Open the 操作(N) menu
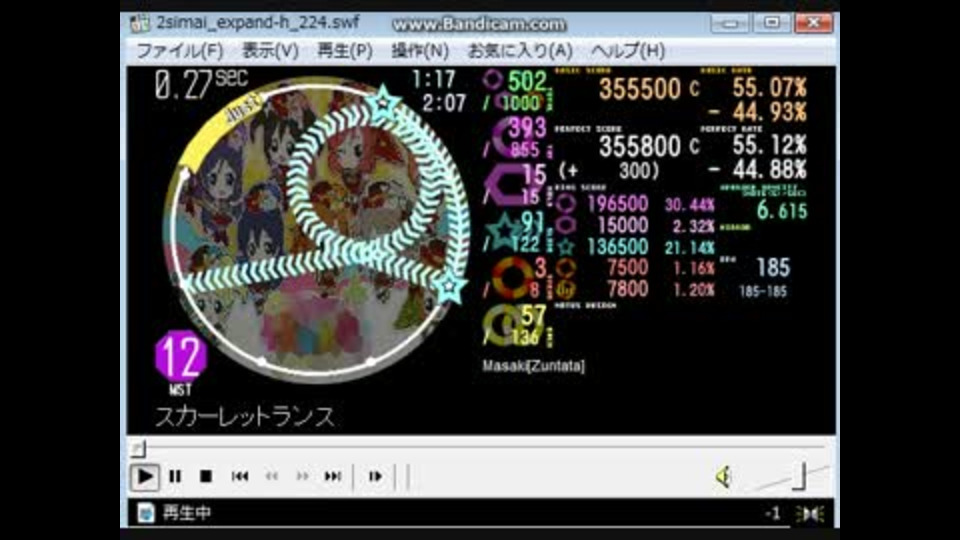960x540 pixels. click(x=420, y=51)
